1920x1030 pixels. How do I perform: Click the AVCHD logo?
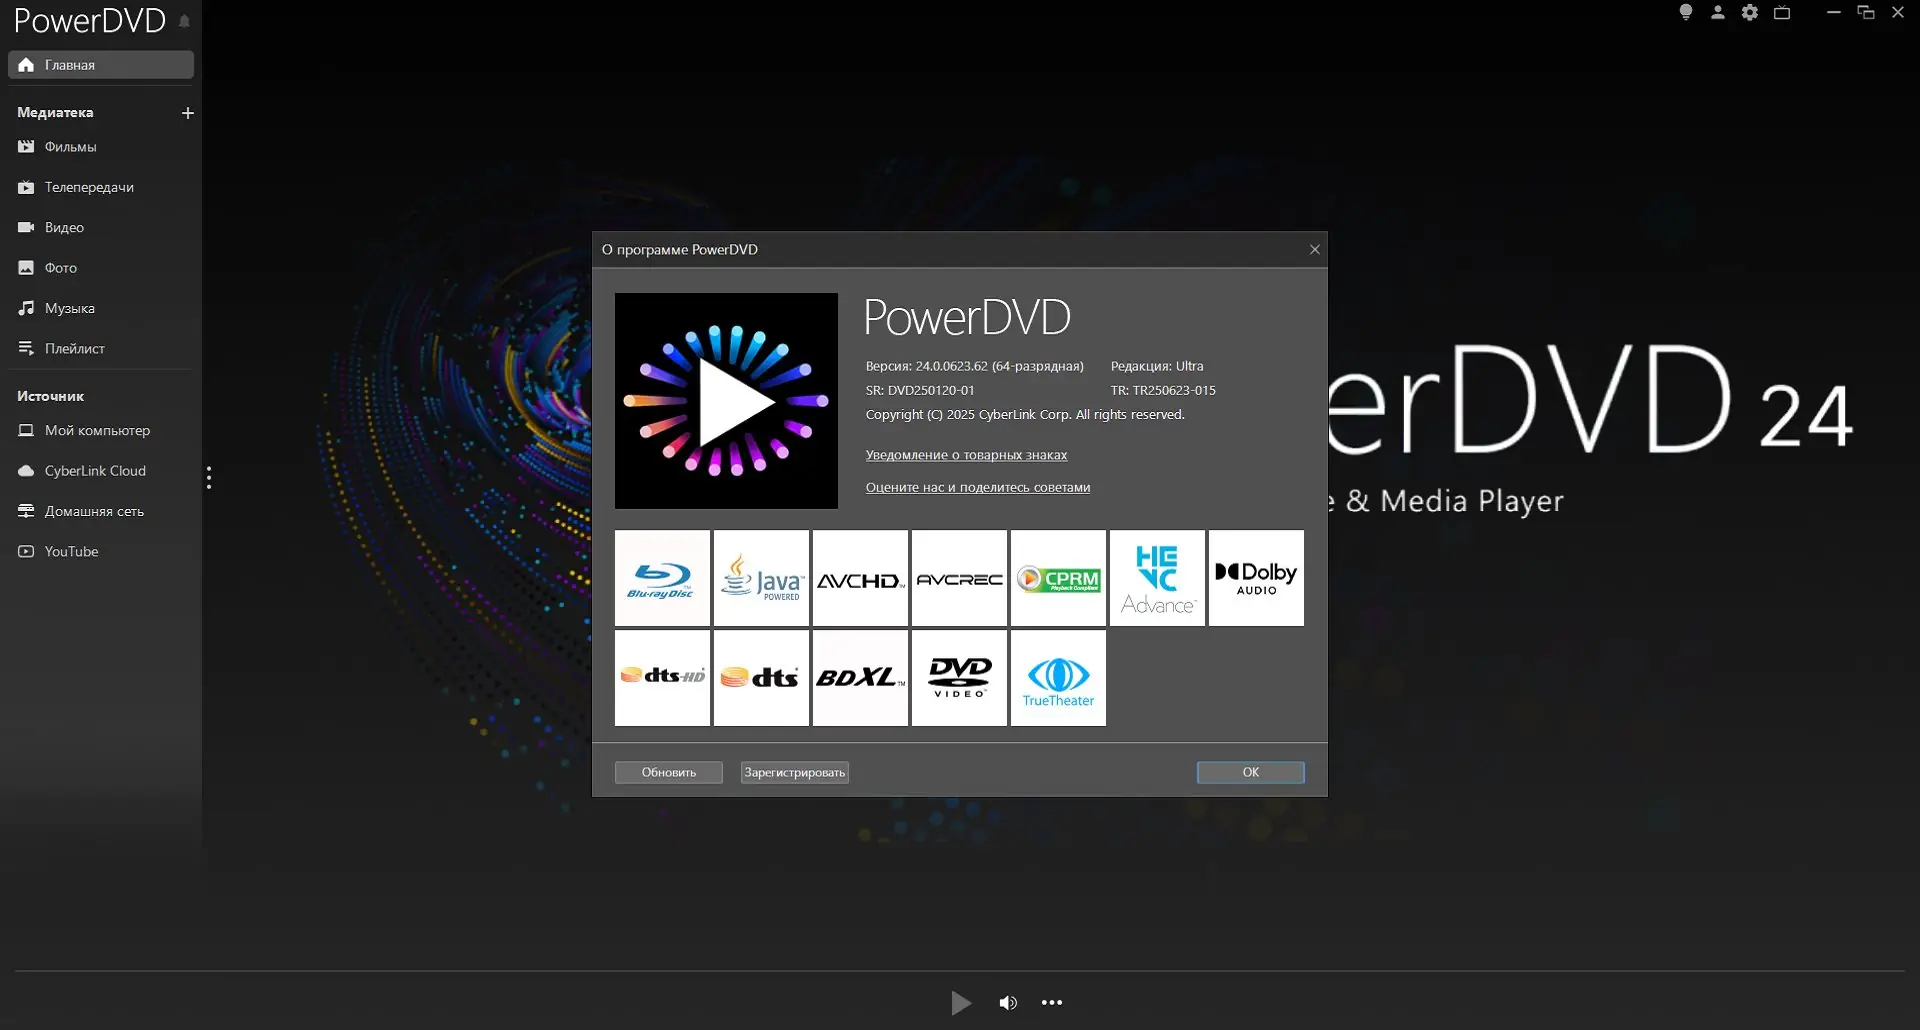[x=860, y=578]
